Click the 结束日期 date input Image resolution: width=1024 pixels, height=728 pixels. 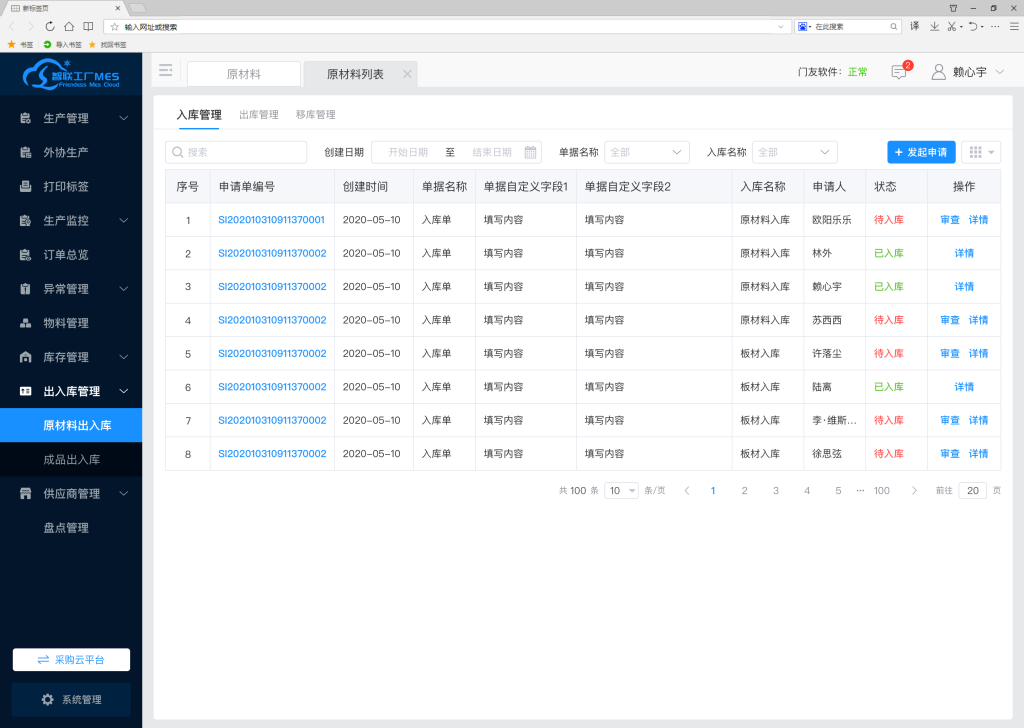coord(492,152)
